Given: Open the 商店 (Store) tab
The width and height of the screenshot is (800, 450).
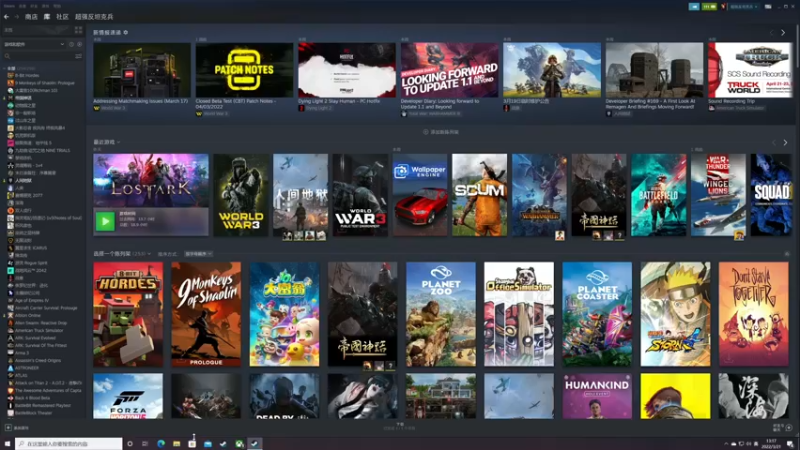Looking at the screenshot, I should pos(31,17).
